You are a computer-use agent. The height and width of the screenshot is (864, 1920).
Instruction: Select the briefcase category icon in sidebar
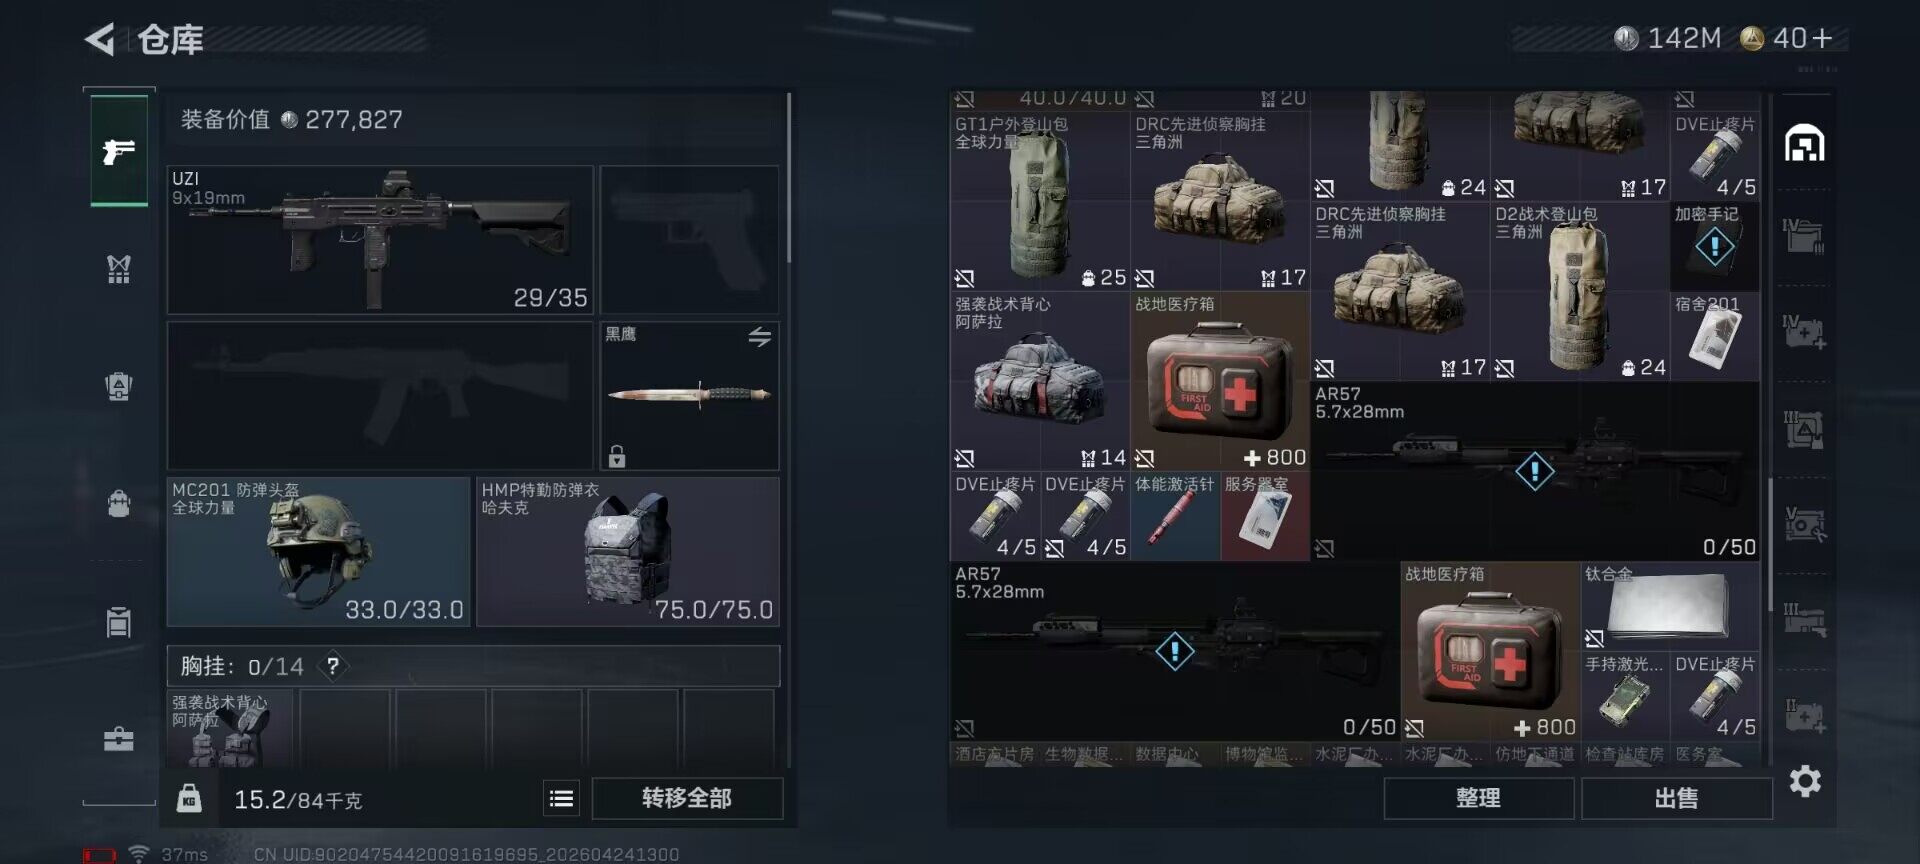pyautogui.click(x=119, y=739)
